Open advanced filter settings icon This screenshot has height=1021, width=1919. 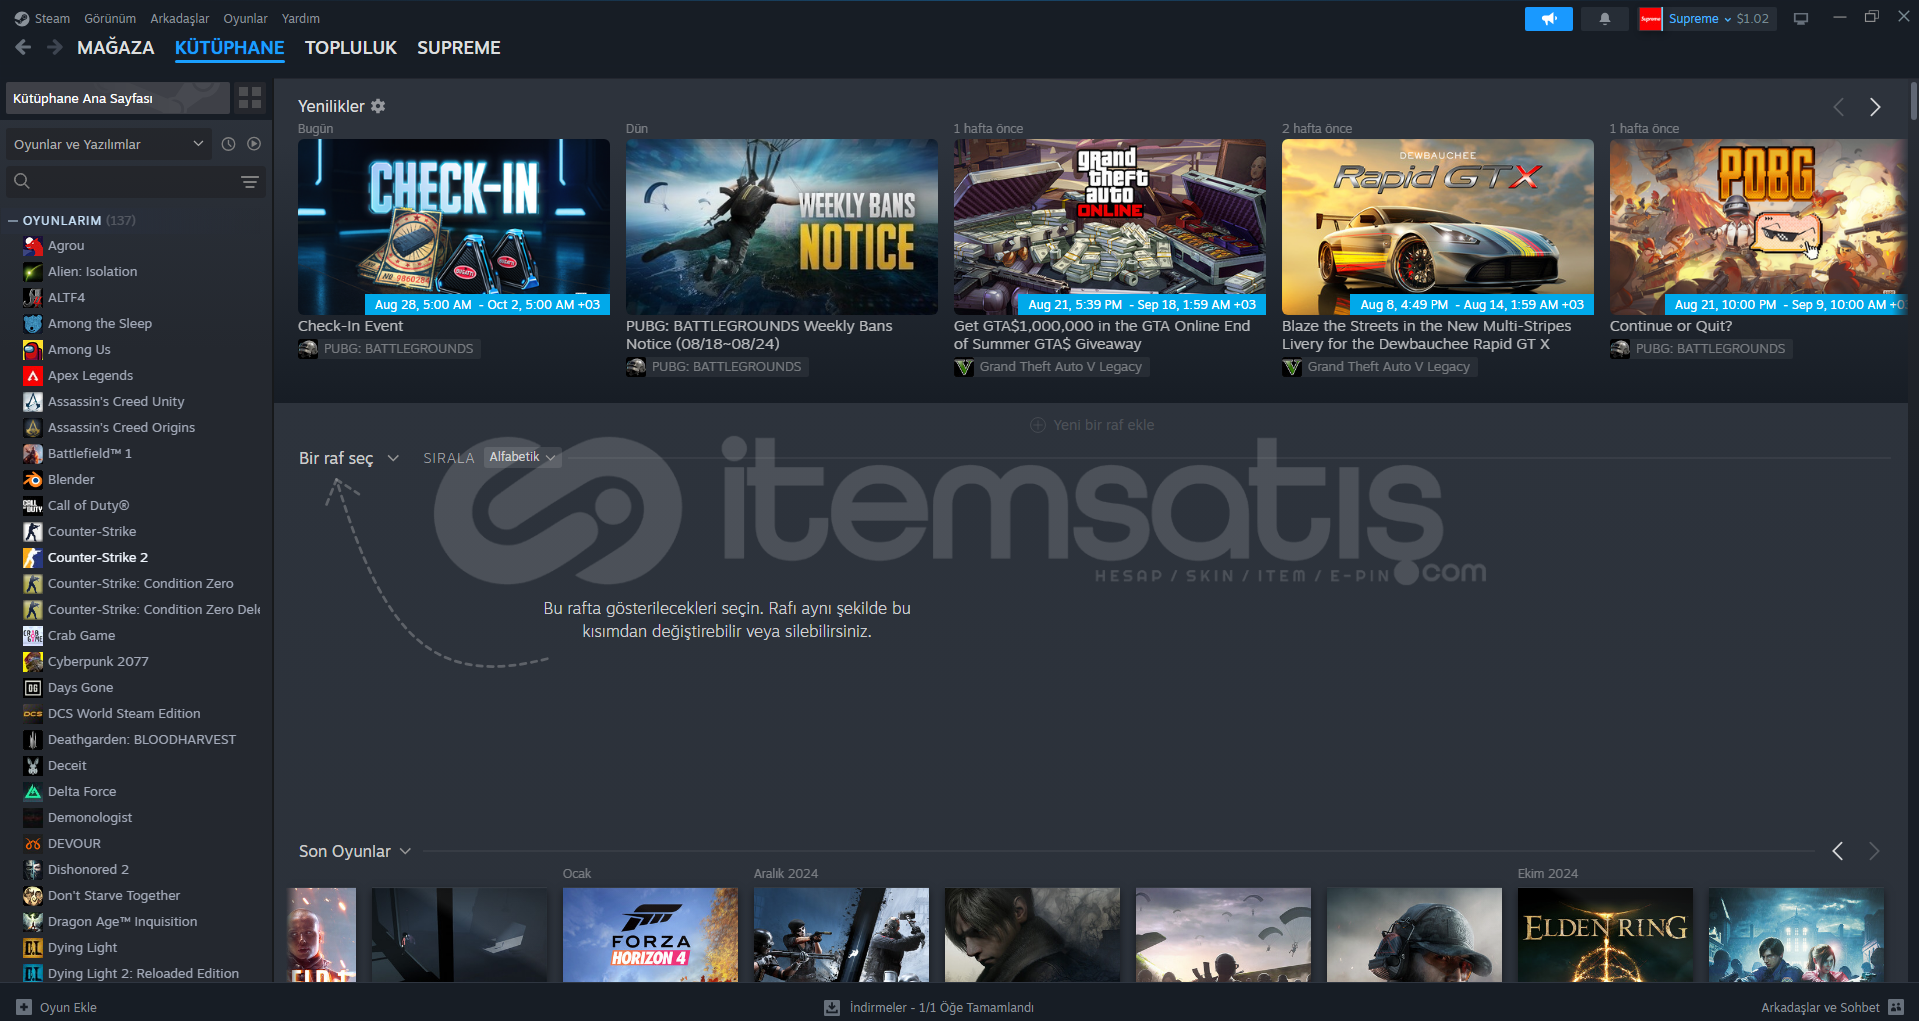point(250,181)
